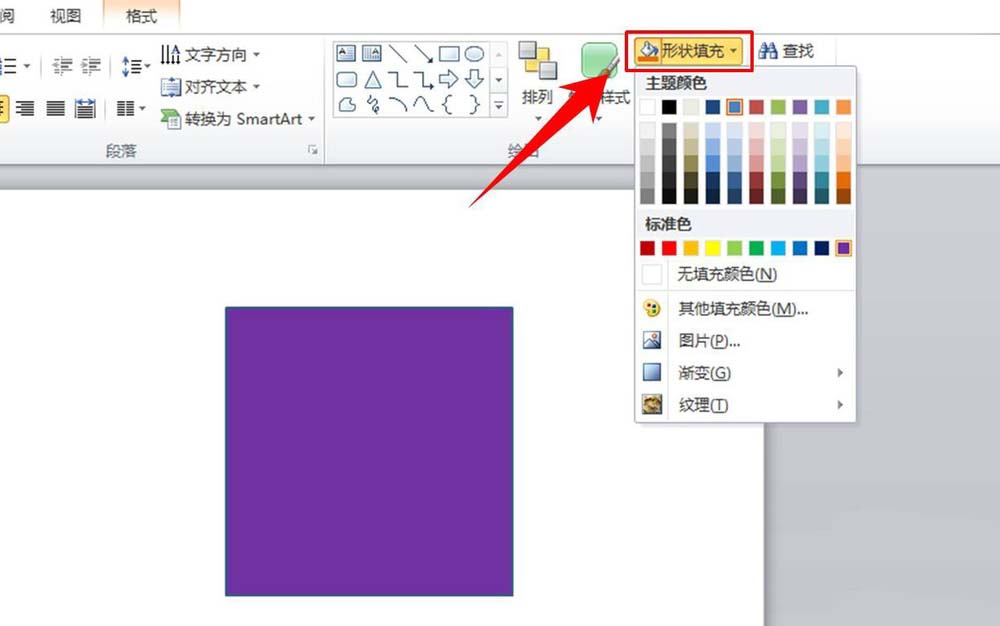Select the triangle shape
Screen dimensions: 1000x626
pyautogui.click(x=372, y=80)
